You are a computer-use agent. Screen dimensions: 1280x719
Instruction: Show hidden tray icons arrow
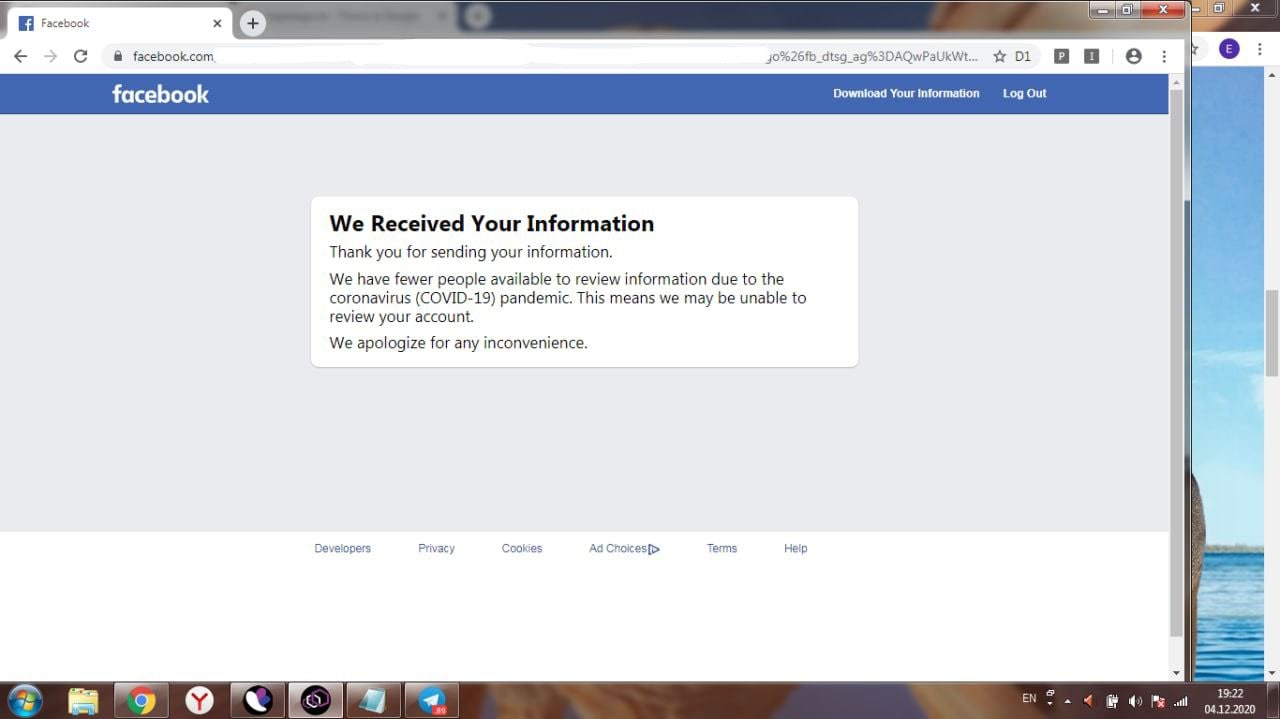pos(1067,701)
